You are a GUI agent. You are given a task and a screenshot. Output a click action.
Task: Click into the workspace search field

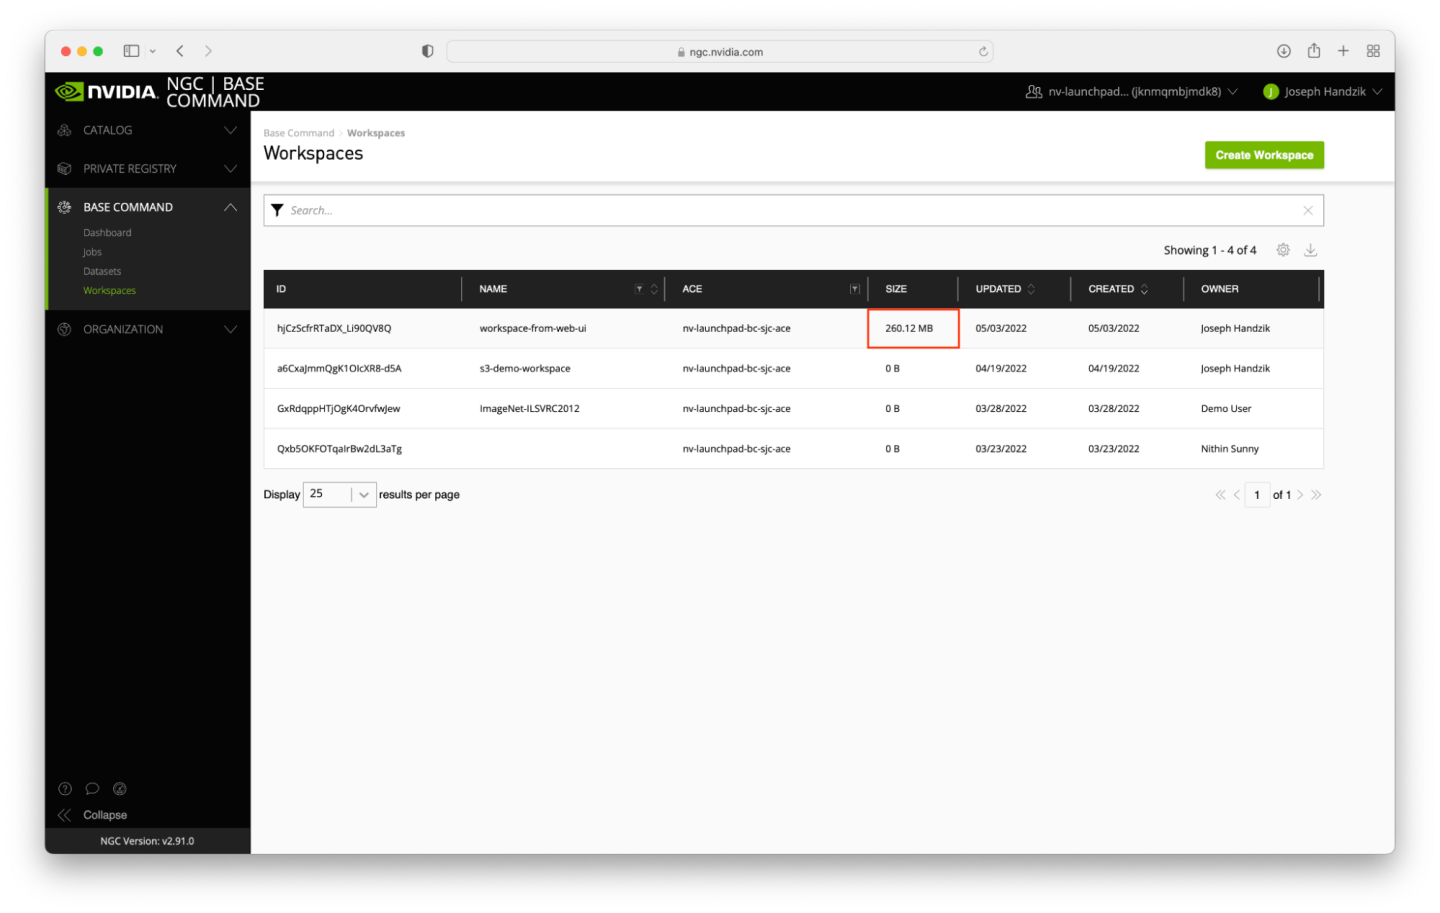[790, 210]
